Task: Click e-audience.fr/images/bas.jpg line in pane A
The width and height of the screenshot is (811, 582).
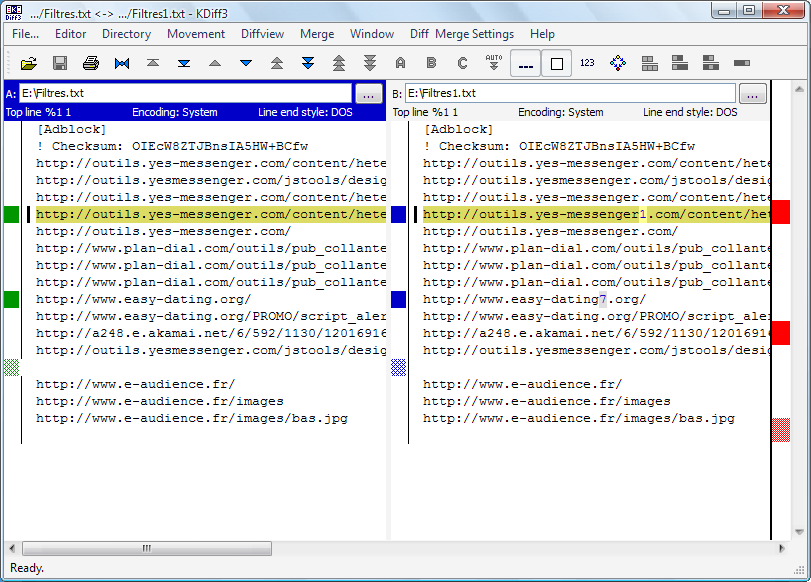Action: point(191,419)
